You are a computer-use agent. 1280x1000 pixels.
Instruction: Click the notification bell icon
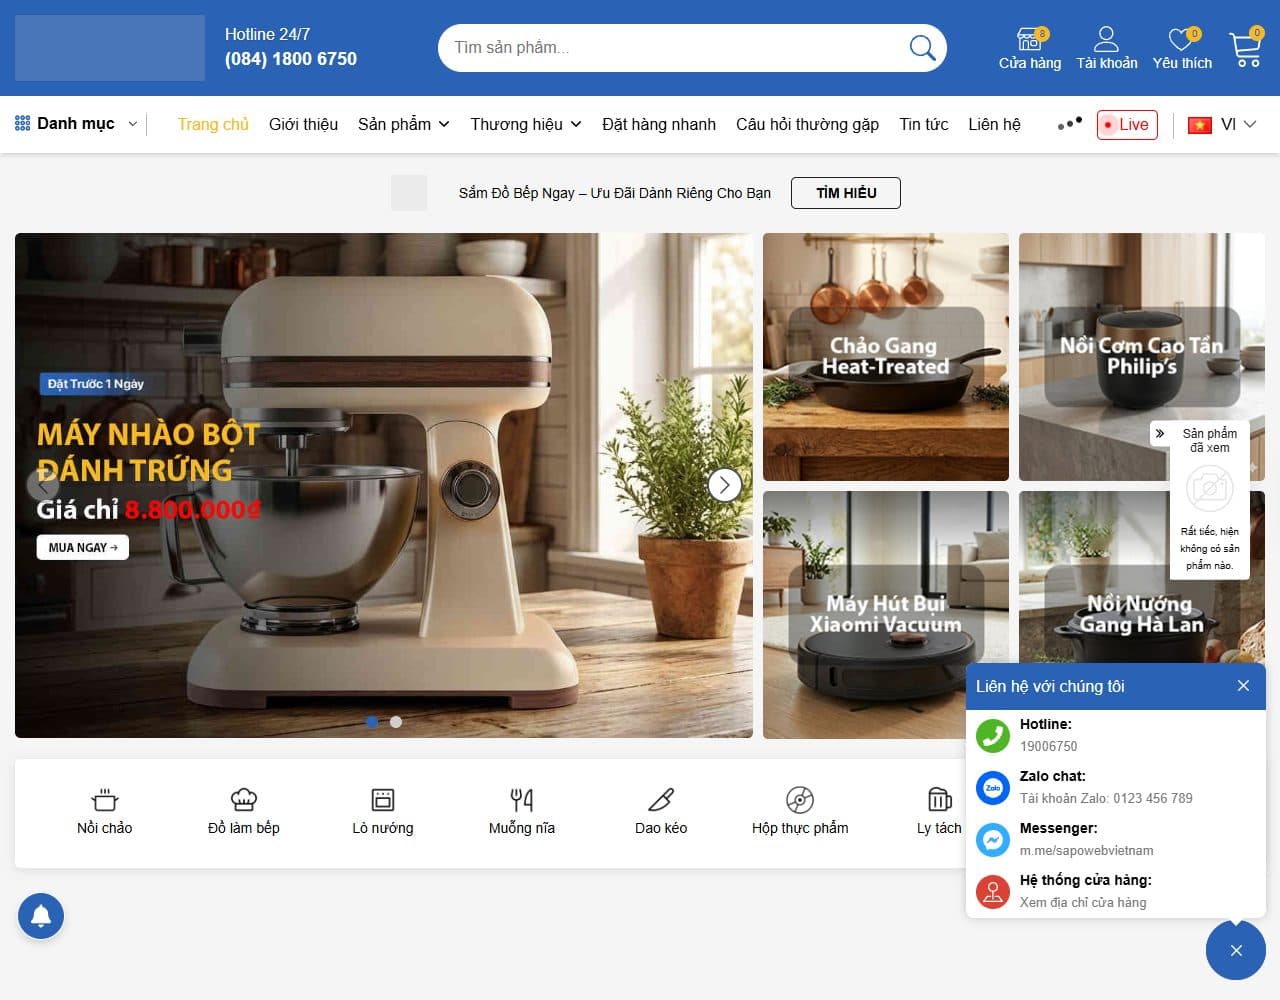pyautogui.click(x=41, y=915)
